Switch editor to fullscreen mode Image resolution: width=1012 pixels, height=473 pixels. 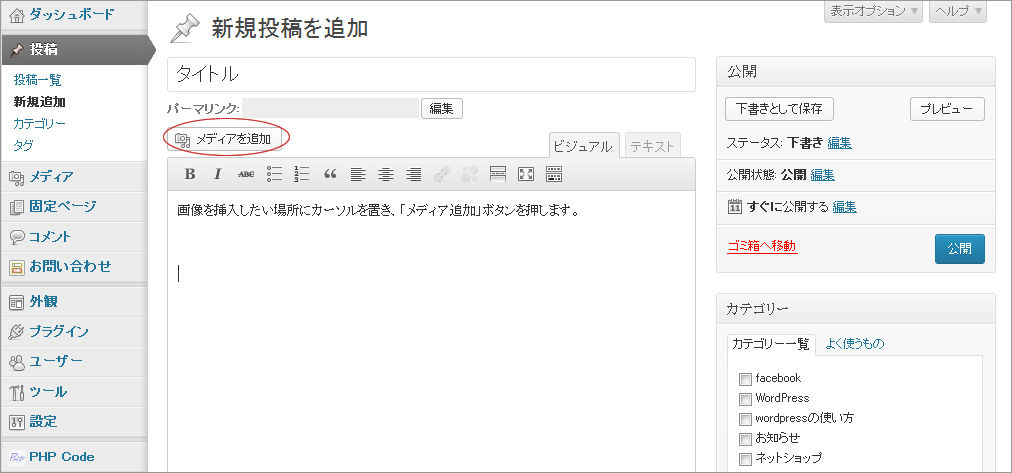tap(526, 174)
